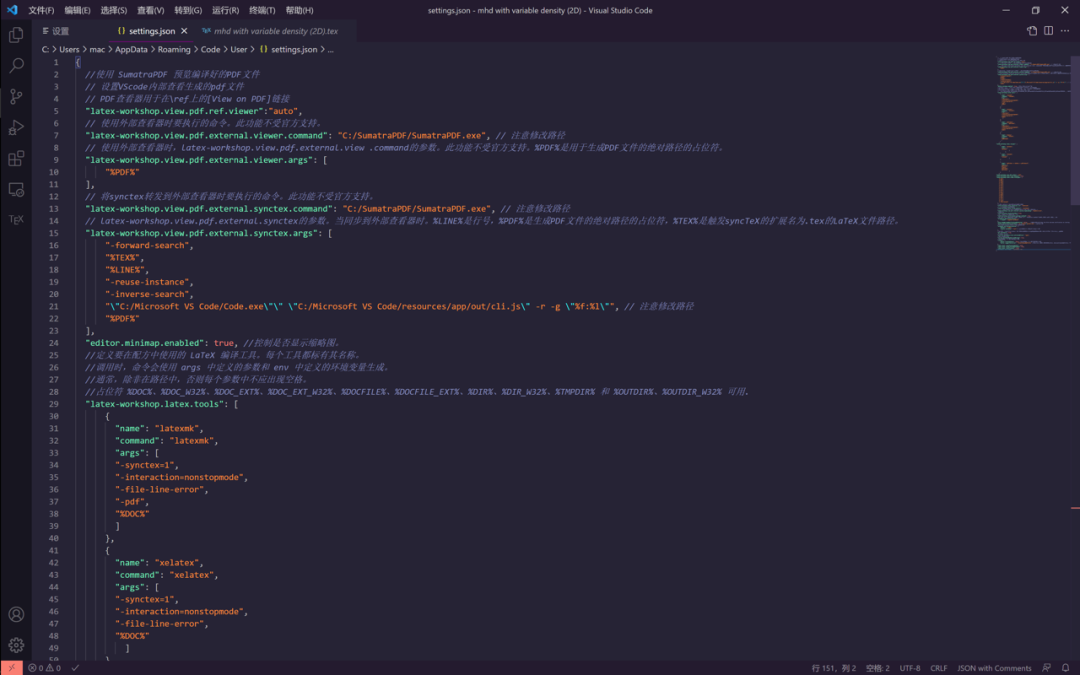Select the settings.json tab
Screen dimensions: 1080x675
(152, 31)
